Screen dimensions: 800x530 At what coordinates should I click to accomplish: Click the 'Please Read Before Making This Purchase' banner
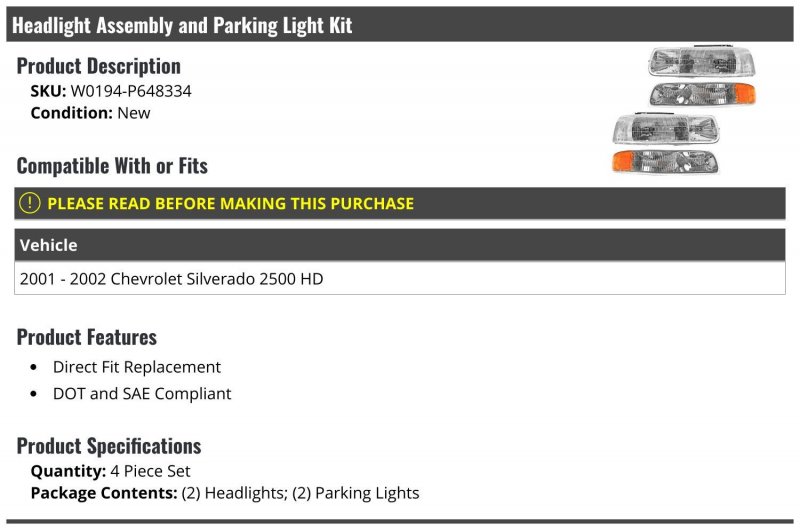click(x=399, y=203)
